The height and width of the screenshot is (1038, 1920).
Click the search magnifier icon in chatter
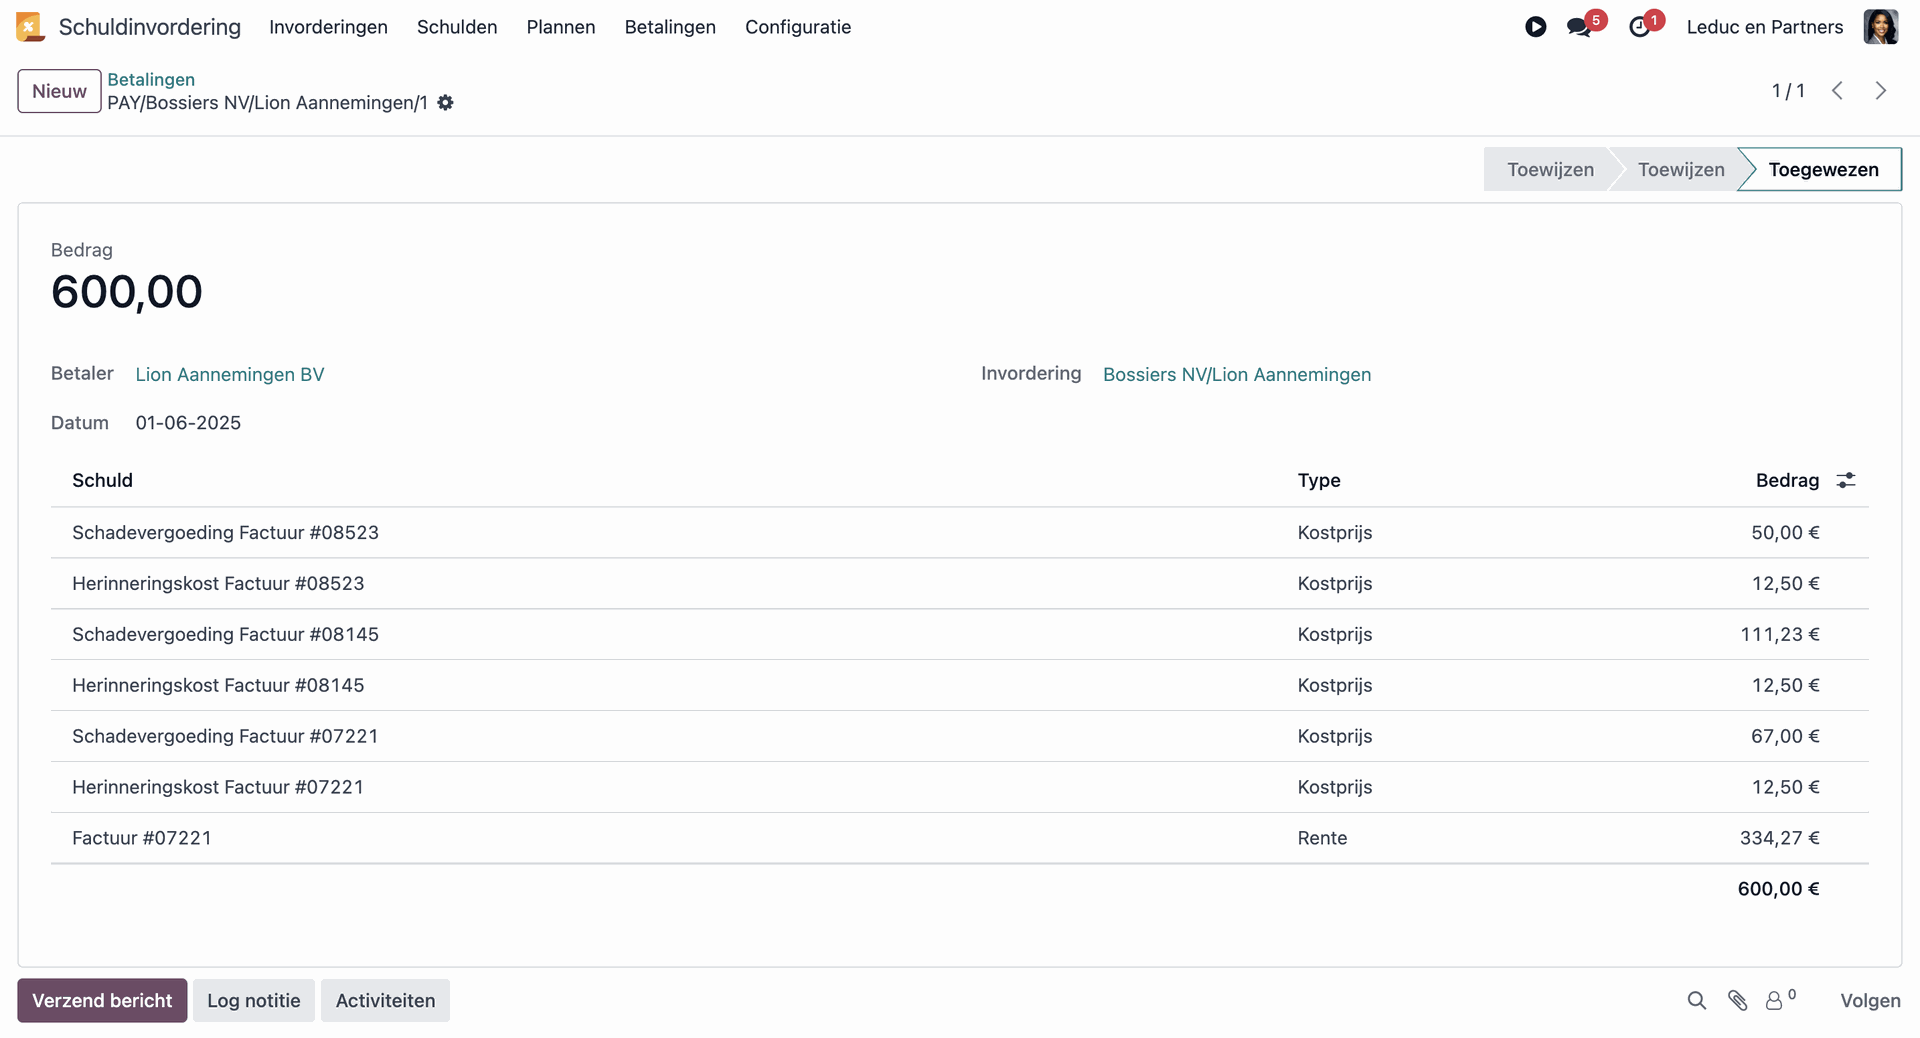click(x=1696, y=1001)
